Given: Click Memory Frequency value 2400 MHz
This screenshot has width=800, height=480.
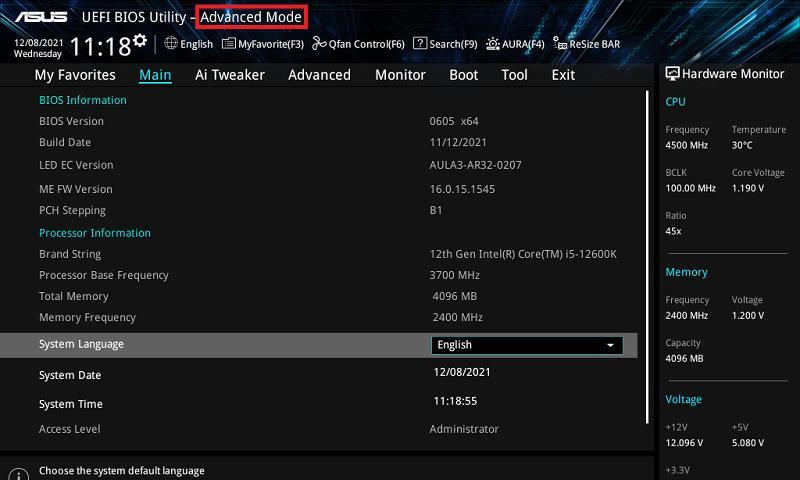Looking at the screenshot, I should [x=458, y=317].
